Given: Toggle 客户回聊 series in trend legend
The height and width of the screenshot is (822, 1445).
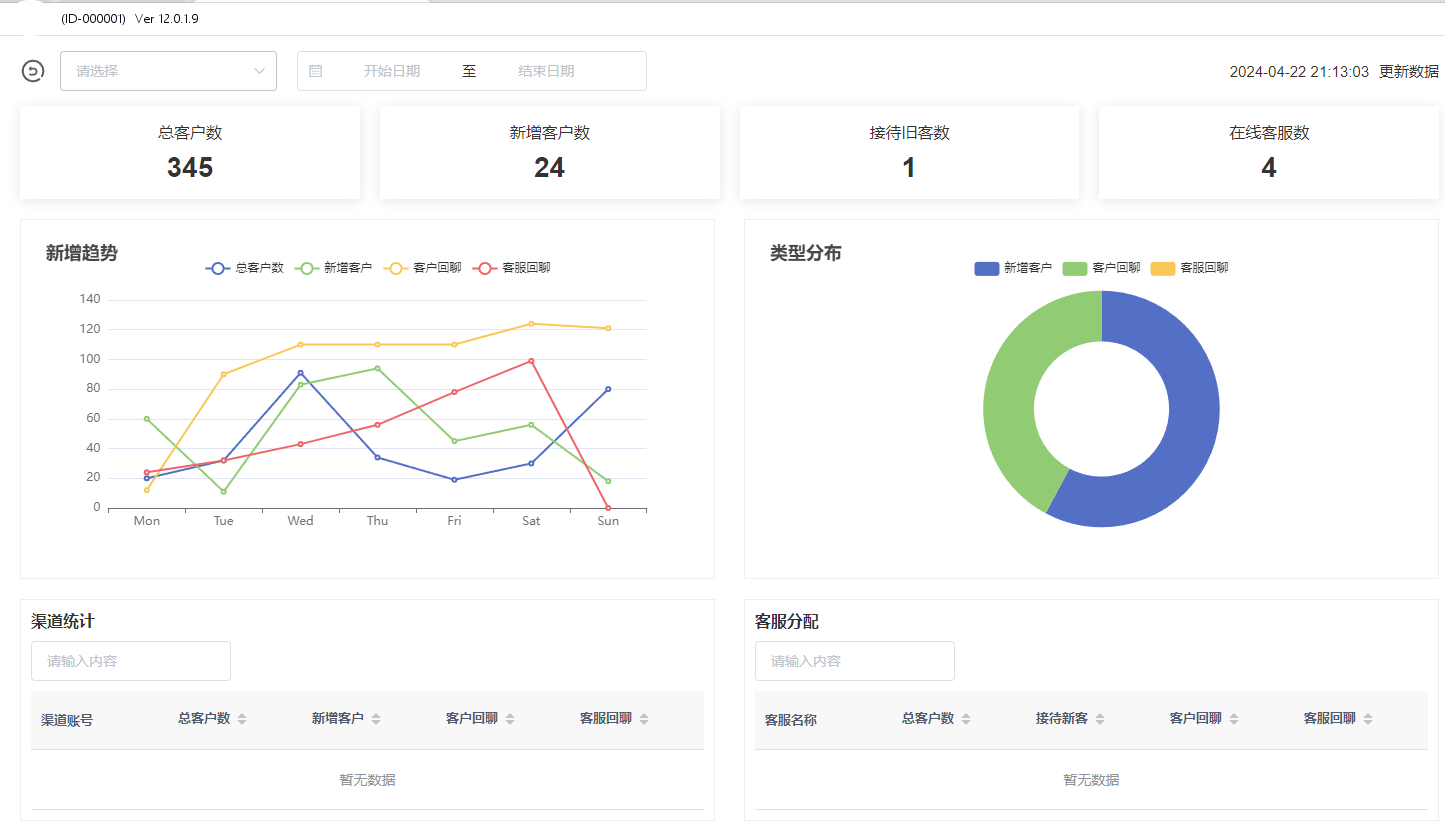Looking at the screenshot, I should click(423, 268).
